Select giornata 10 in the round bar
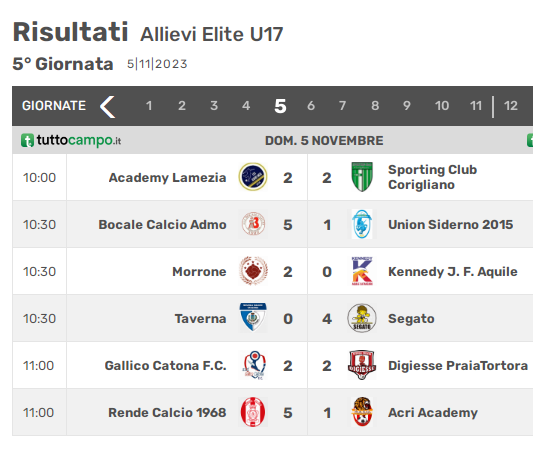Viewport: 533px width, 449px height. [442, 106]
